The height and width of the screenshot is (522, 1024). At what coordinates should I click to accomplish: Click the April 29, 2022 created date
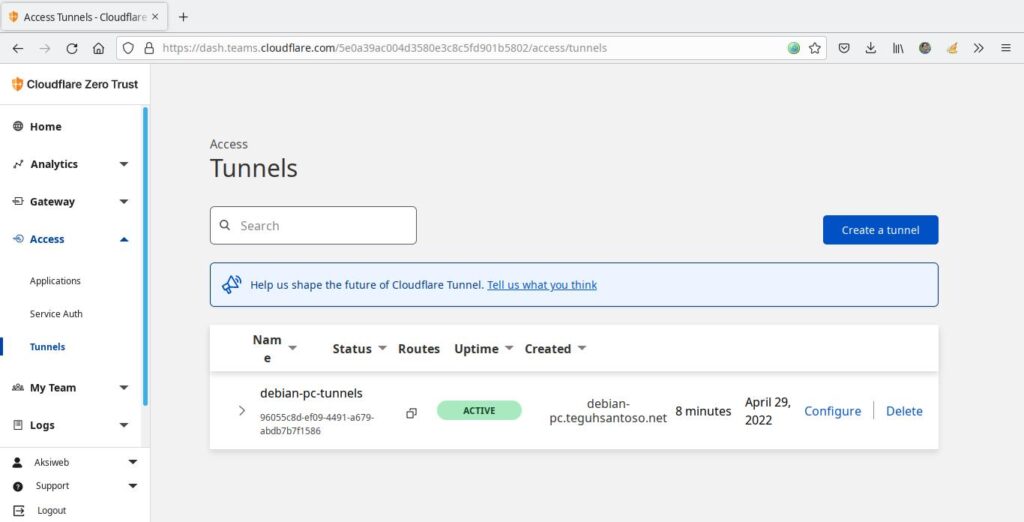(x=768, y=411)
